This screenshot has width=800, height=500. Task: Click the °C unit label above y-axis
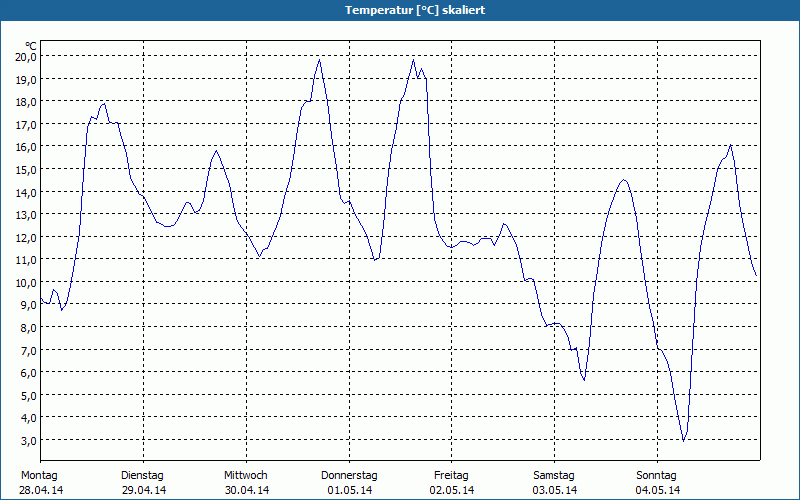coord(31,45)
